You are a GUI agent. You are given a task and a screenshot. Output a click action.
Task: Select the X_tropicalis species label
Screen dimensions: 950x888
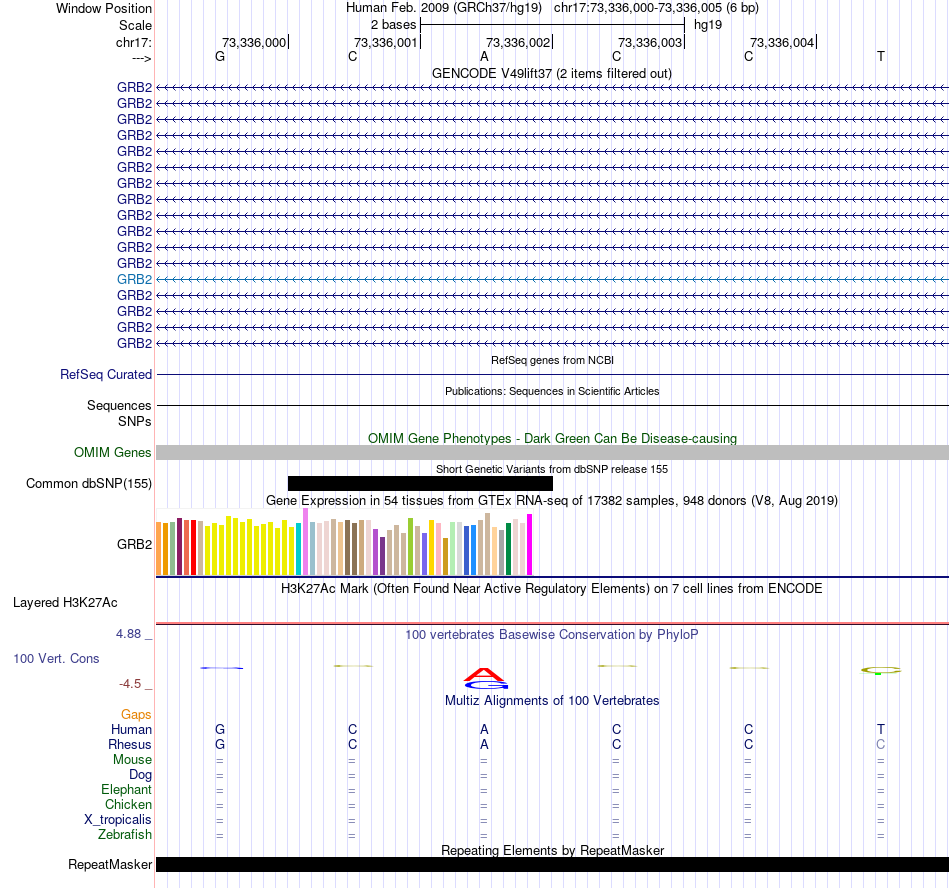pyautogui.click(x=118, y=820)
